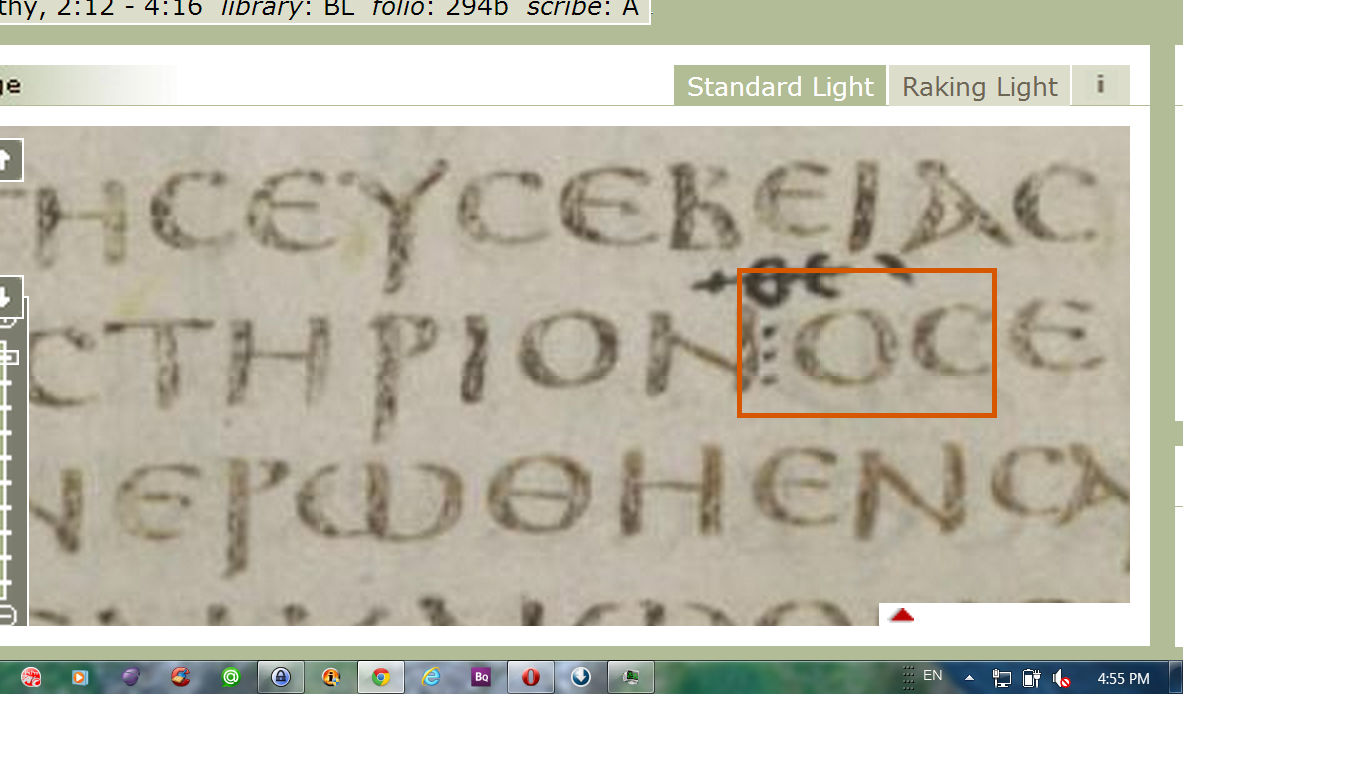Open the purple sphere taskbar icon
The width and height of the screenshot is (1366, 768).
(x=130, y=677)
